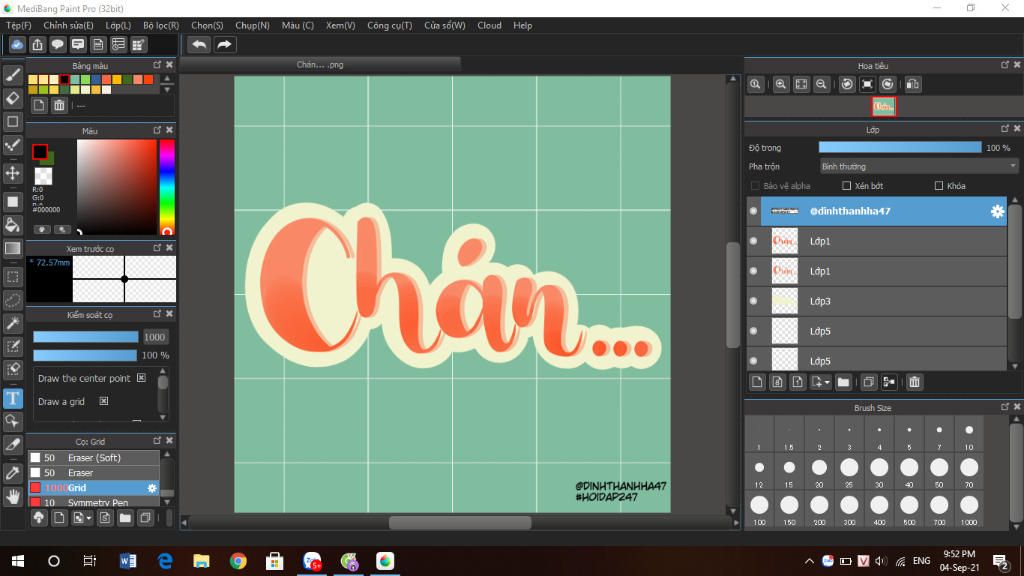This screenshot has width=1024, height=576.
Task: Duplicate the selected layer
Action: tap(869, 382)
